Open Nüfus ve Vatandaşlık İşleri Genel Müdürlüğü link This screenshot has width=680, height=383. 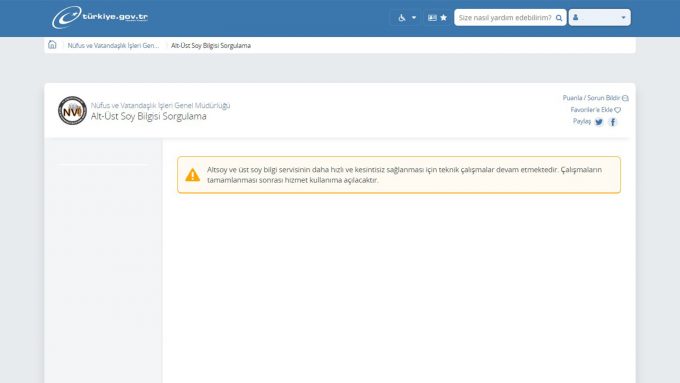pos(160,105)
